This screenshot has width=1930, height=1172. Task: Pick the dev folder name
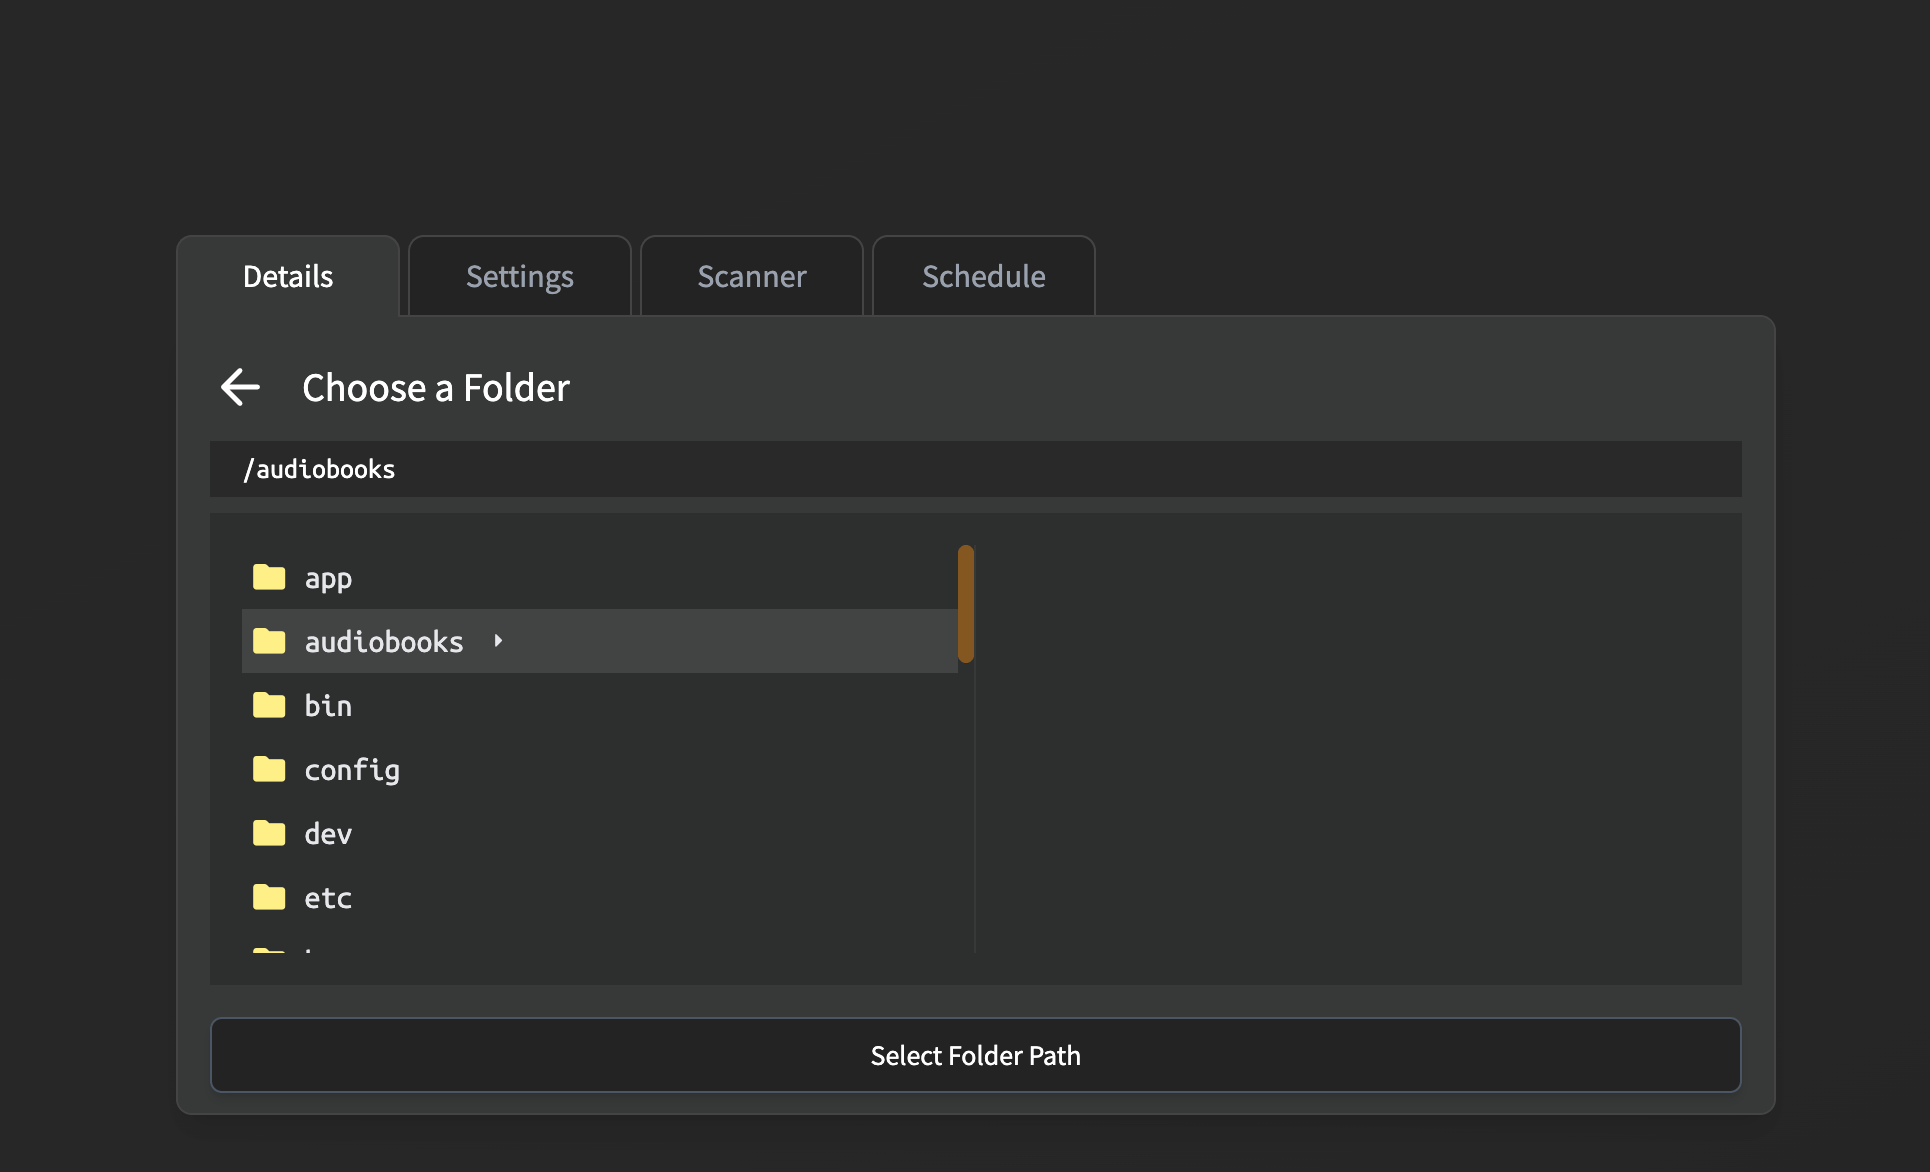click(328, 834)
